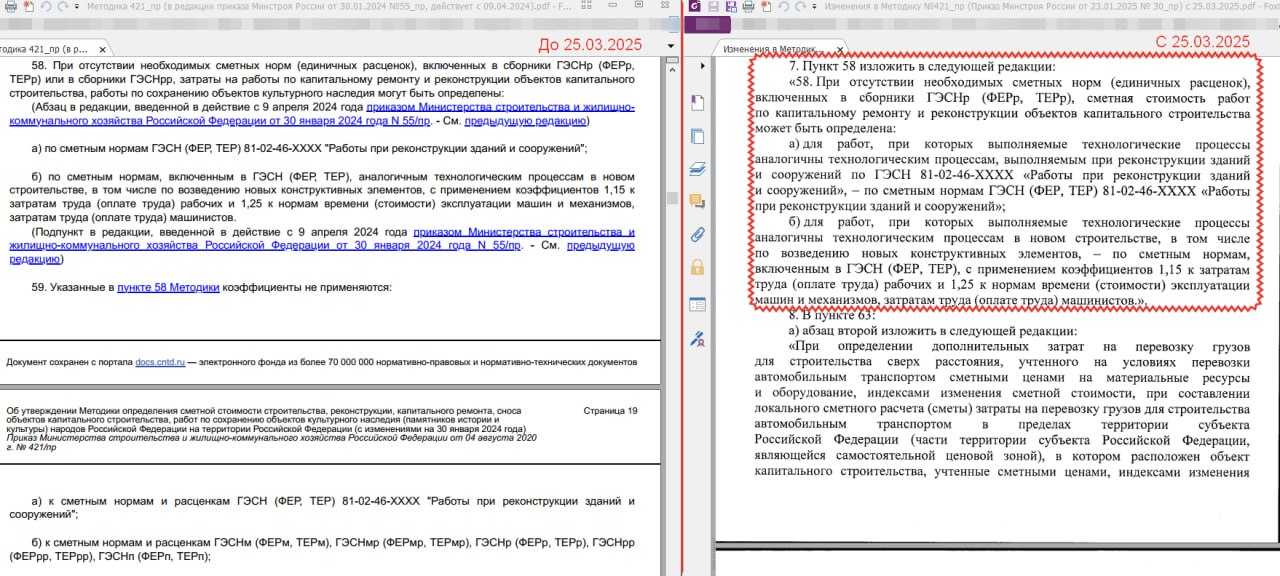Viewport: 1280px width, 576px height.
Task: Click the 'С 25.03.2025' red annotation
Action: (1203, 42)
